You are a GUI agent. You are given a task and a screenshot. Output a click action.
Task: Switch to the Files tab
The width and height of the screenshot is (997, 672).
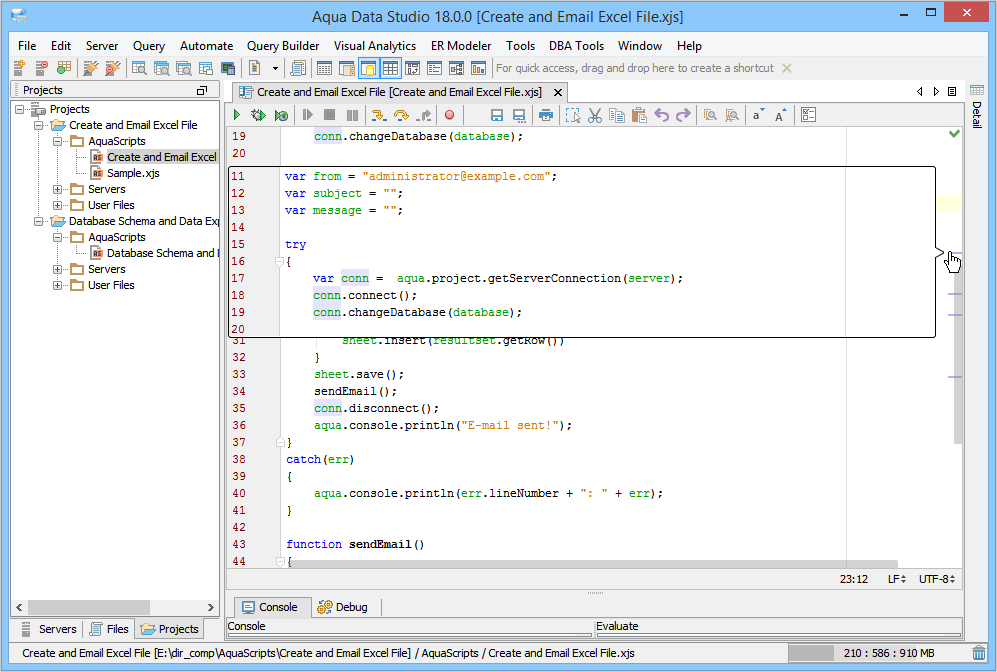coord(109,629)
